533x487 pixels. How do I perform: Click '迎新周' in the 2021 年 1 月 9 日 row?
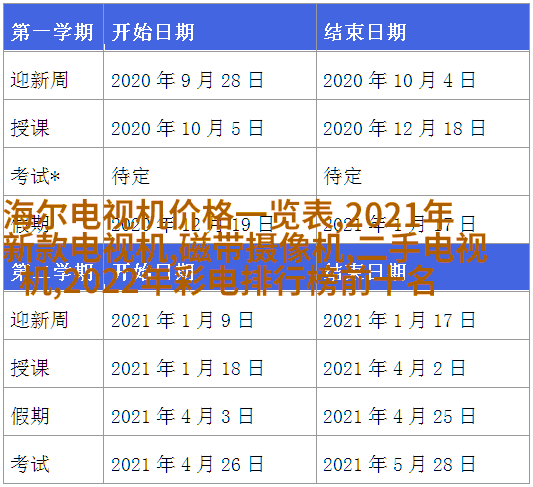click(x=39, y=320)
